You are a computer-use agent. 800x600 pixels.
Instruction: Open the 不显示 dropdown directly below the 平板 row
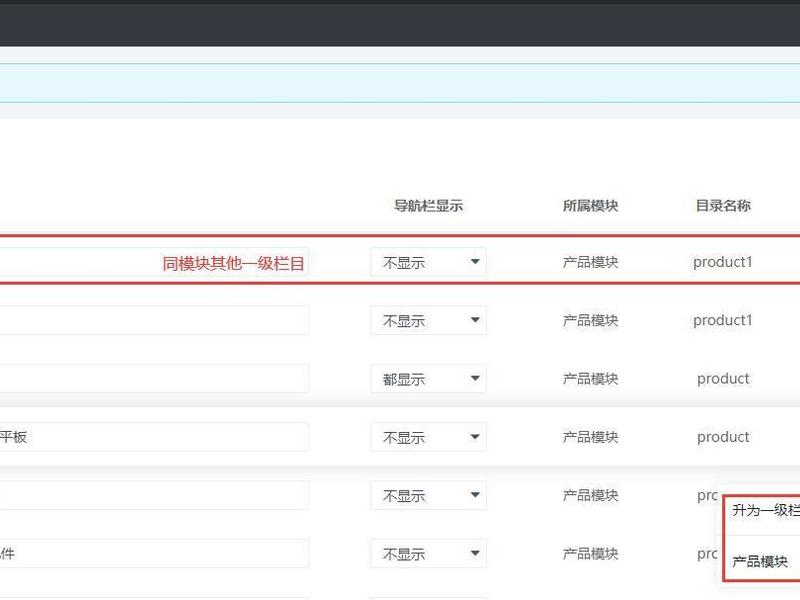coord(429,495)
